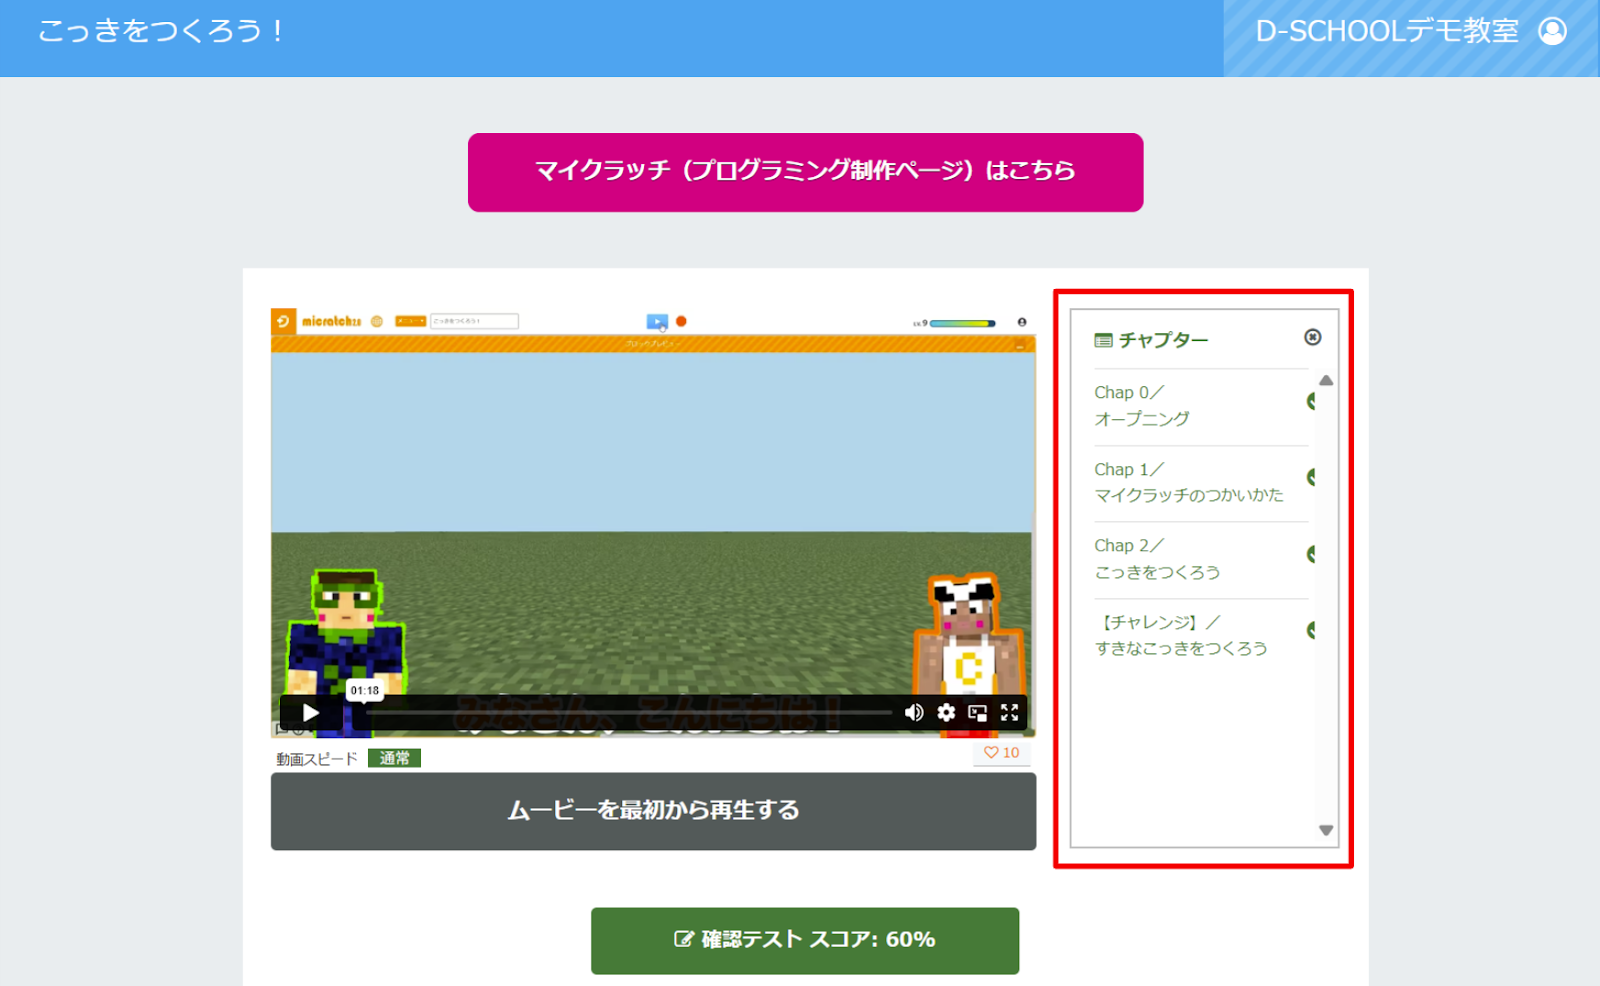
Task: Open the user account icon in header
Action: tap(1552, 32)
